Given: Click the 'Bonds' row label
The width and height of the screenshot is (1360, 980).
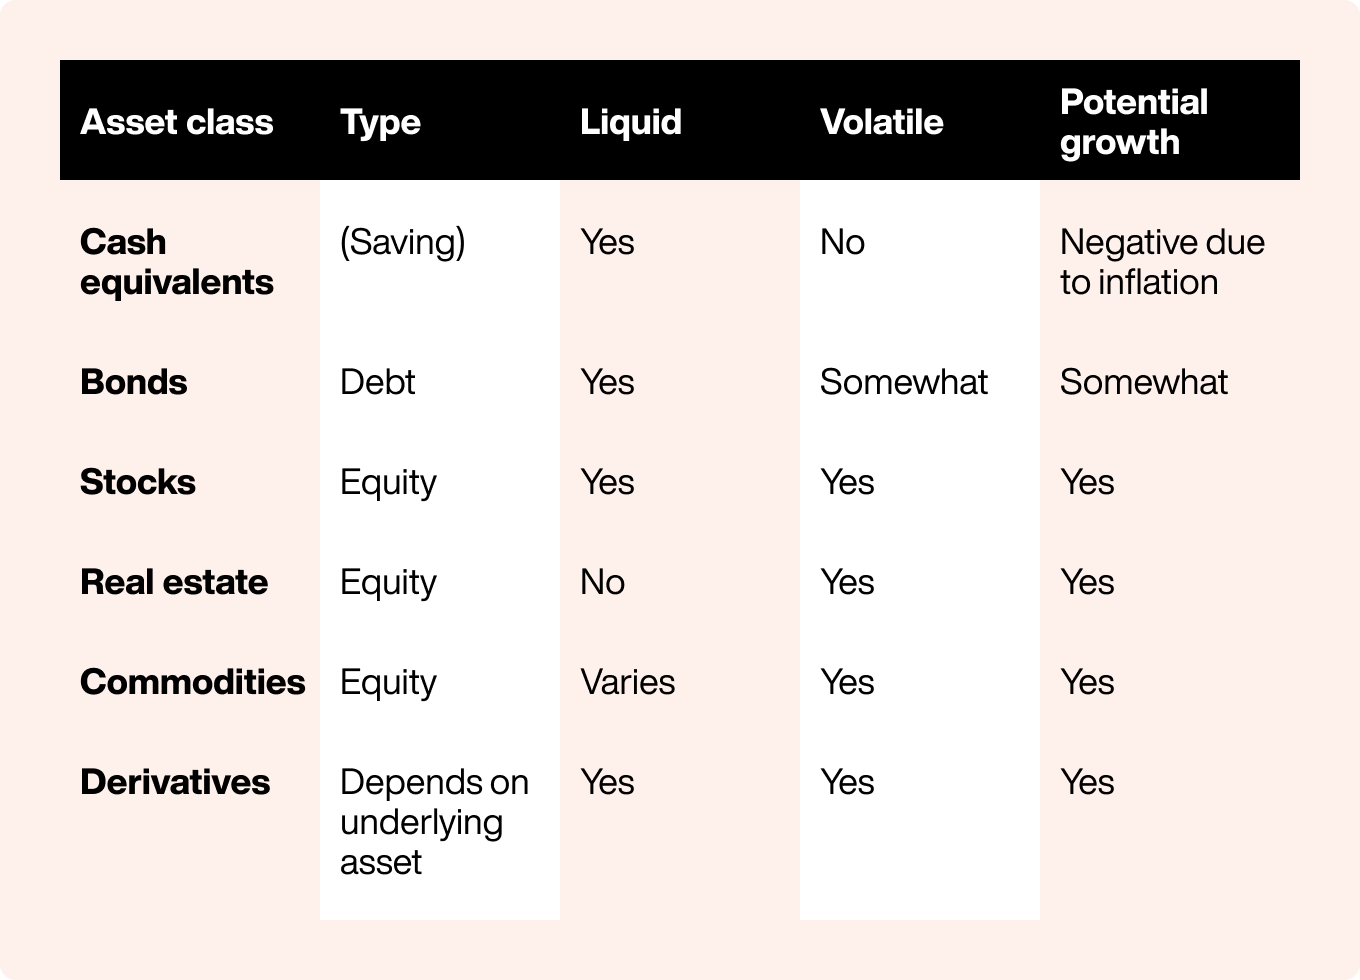Looking at the screenshot, I should click(x=134, y=382).
